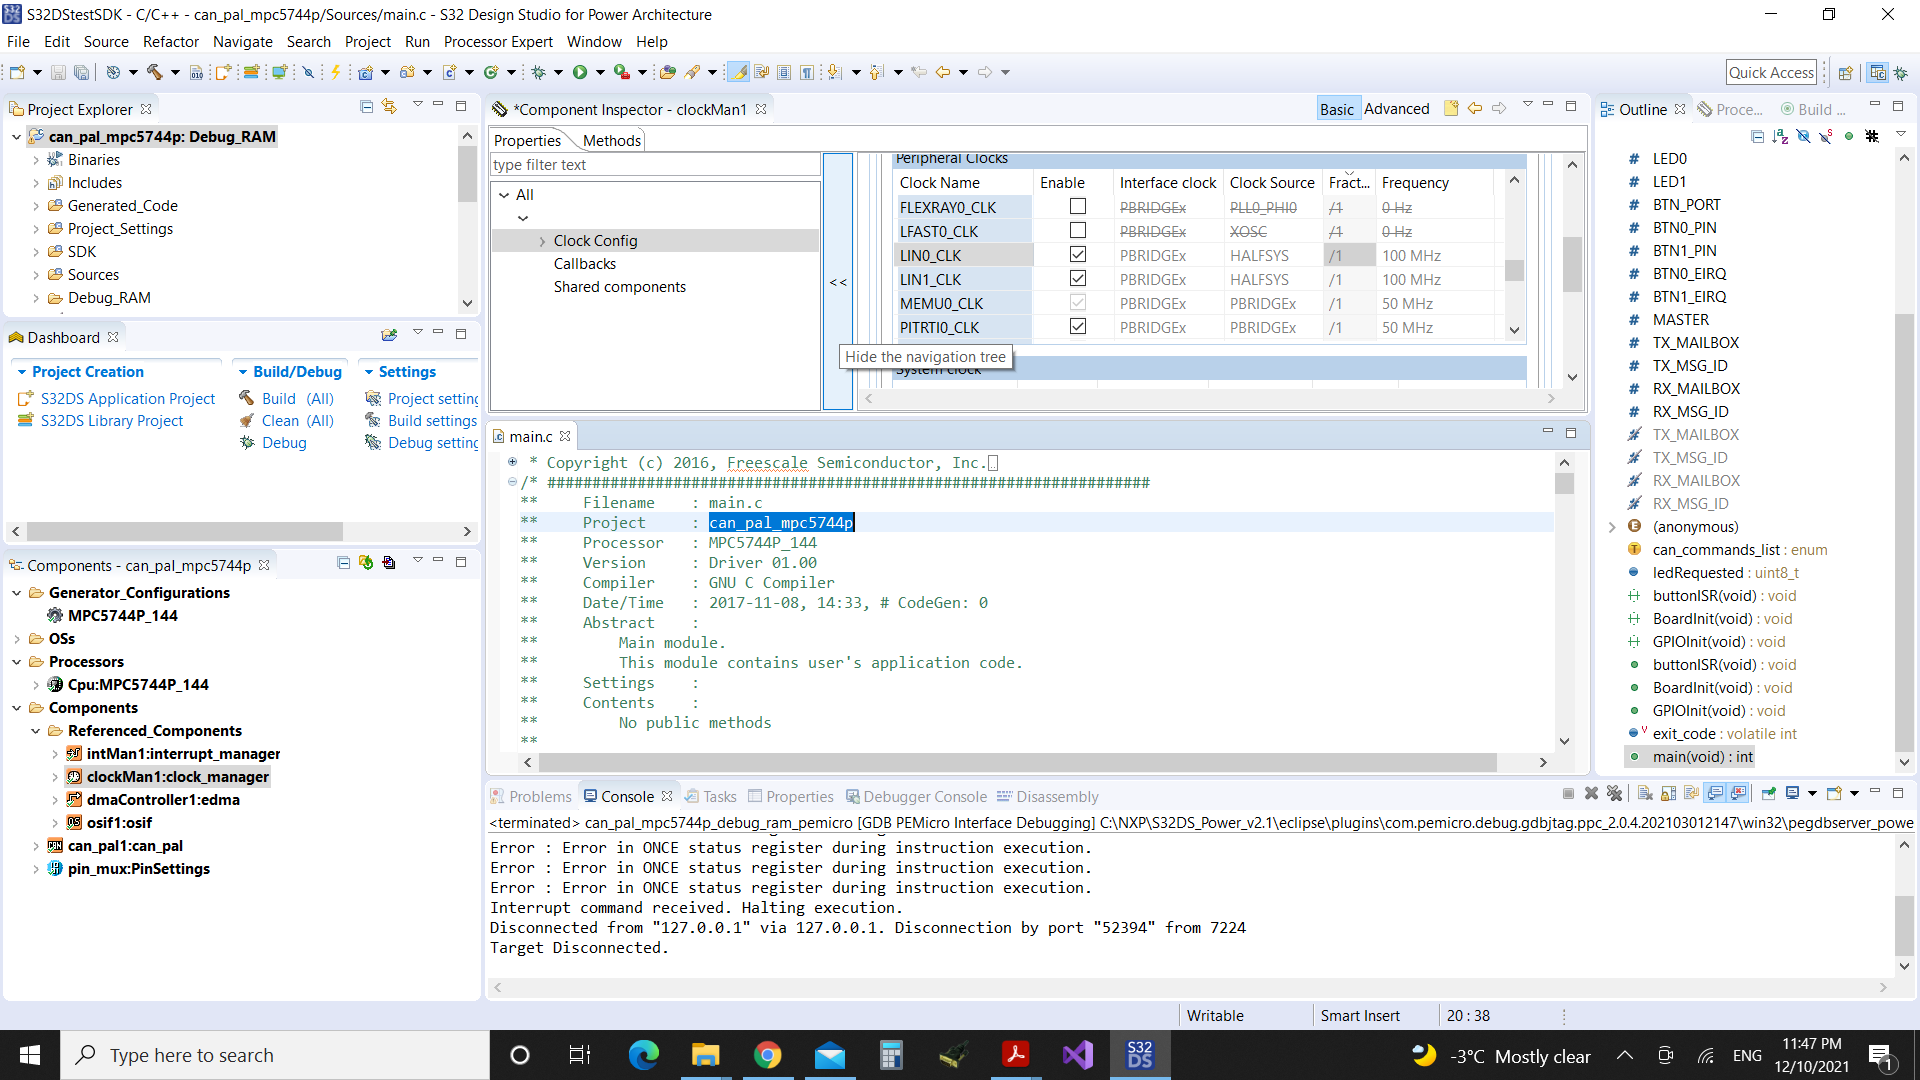Image resolution: width=1920 pixels, height=1080 pixels.
Task: Expand the can_pal1:can_pal component
Action: tap(37, 846)
